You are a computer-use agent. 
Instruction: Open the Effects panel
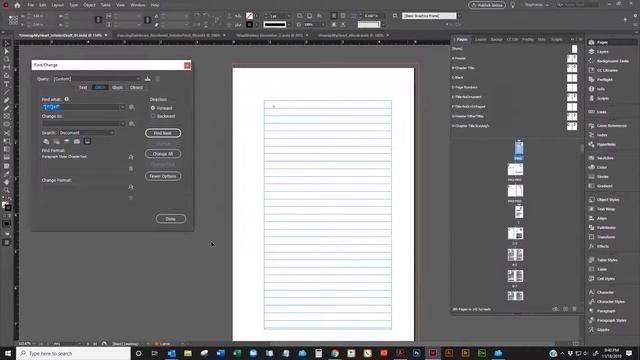[602, 247]
